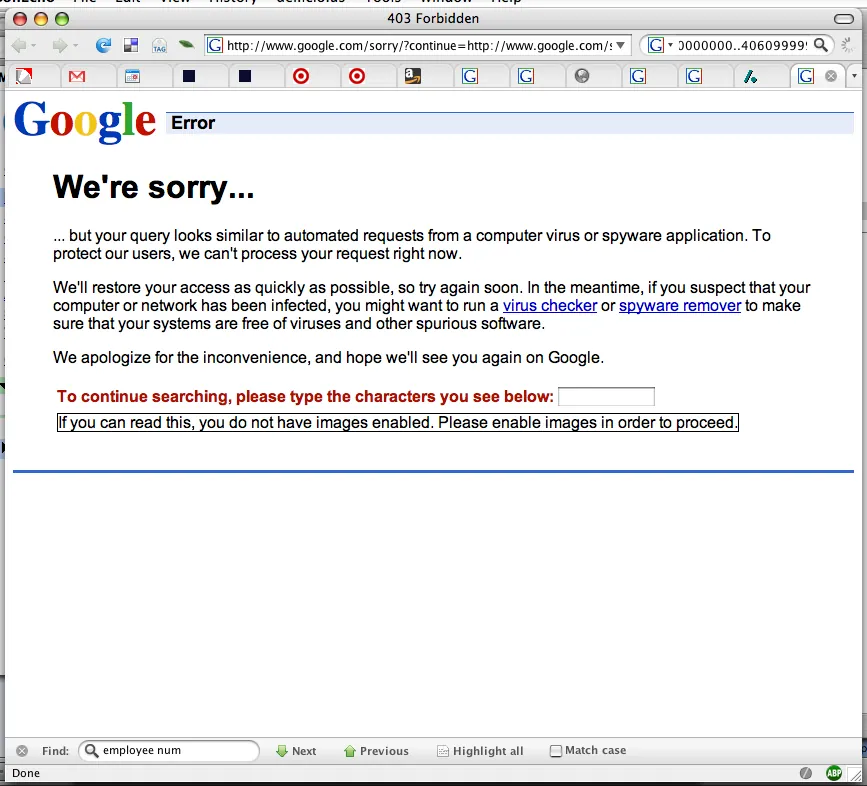Switch to the calendar icon tab
The height and width of the screenshot is (786, 867).
(x=132, y=76)
